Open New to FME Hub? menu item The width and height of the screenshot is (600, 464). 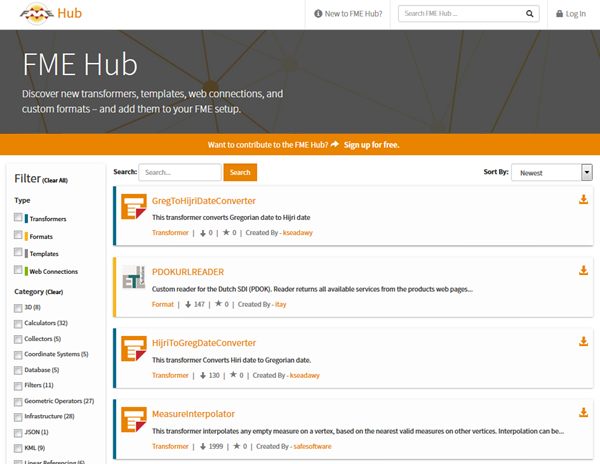pyautogui.click(x=348, y=14)
